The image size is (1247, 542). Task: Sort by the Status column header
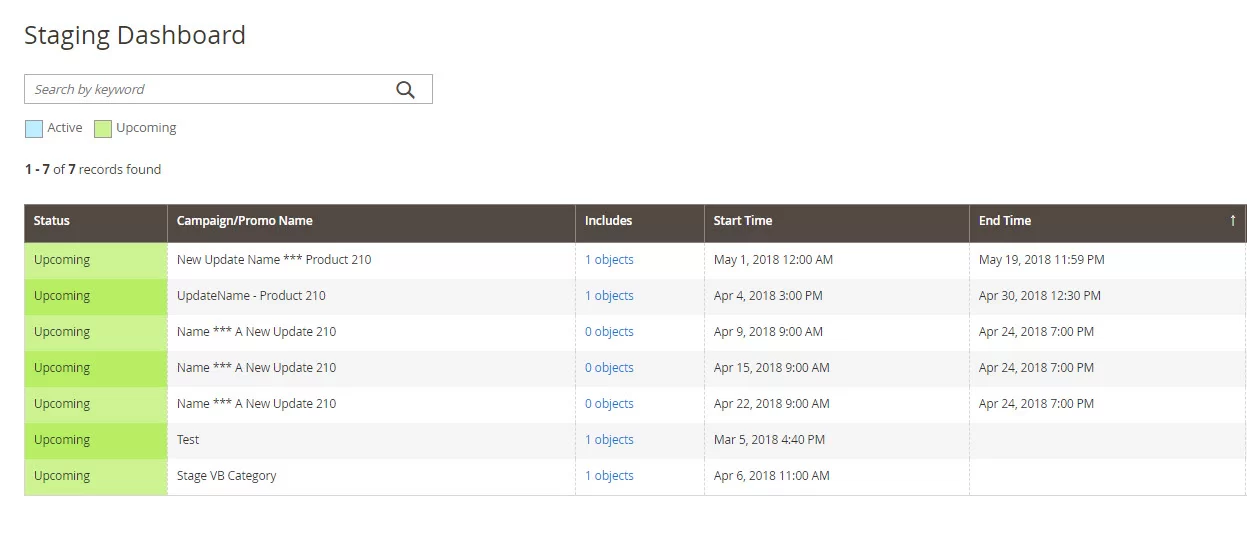tap(96, 223)
